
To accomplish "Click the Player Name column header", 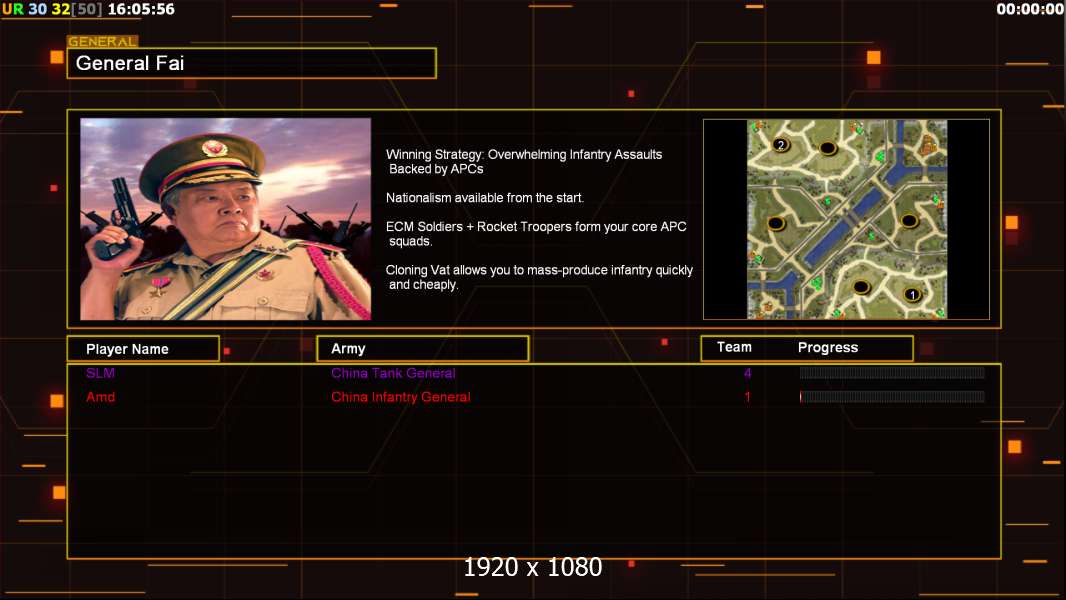I will coord(143,349).
